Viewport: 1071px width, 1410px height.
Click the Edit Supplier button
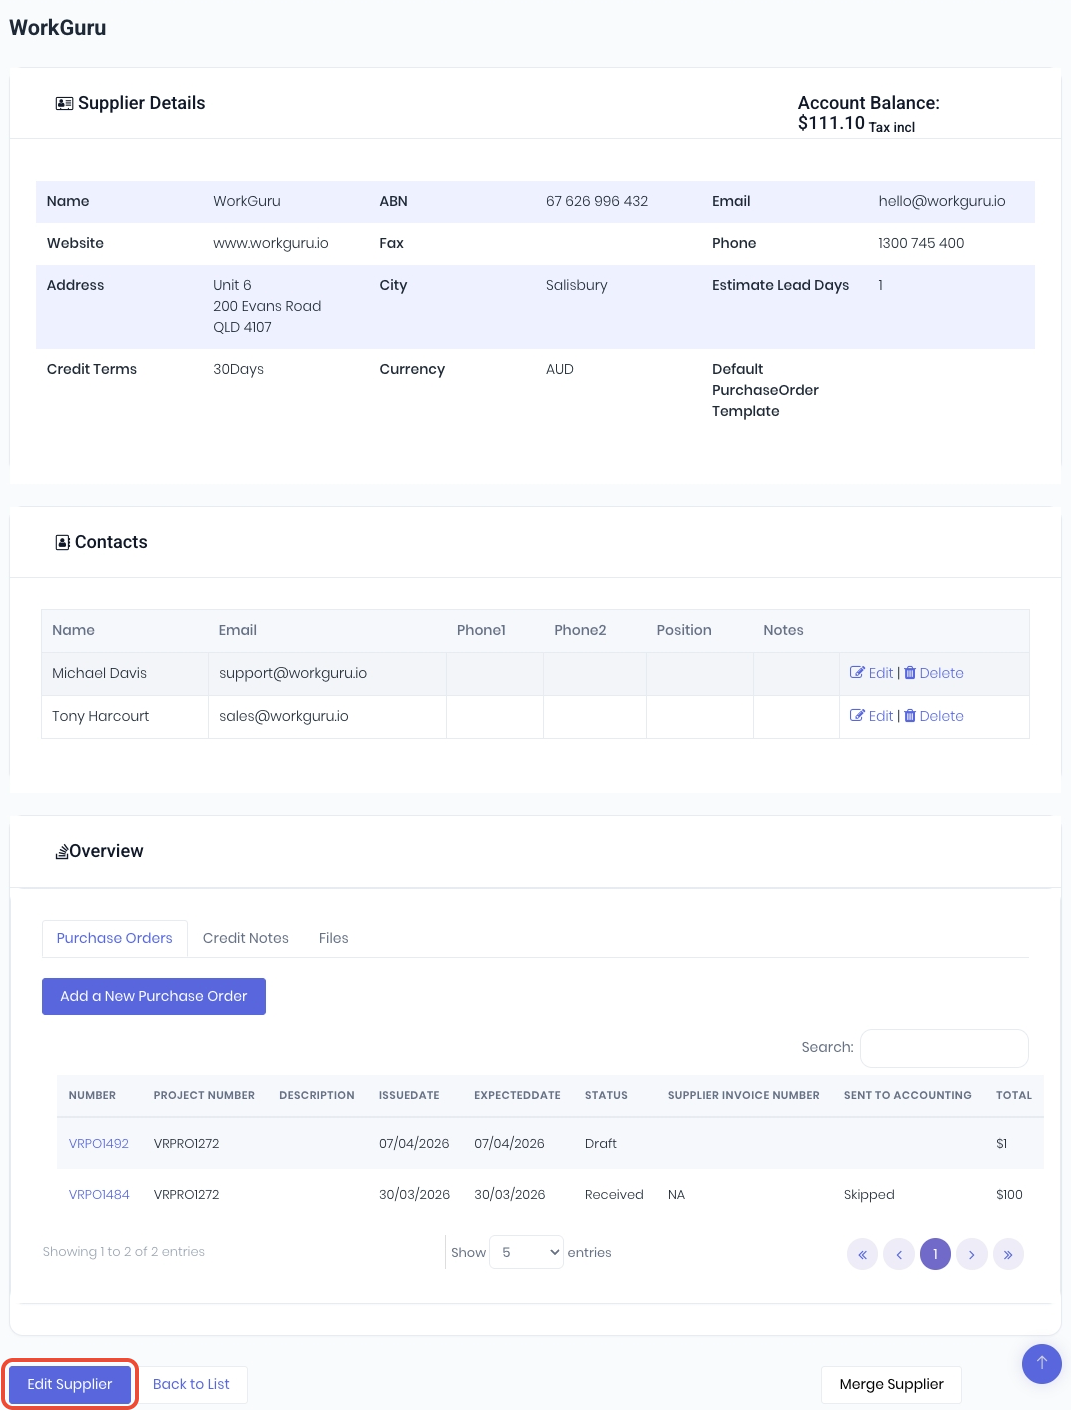tap(70, 1384)
